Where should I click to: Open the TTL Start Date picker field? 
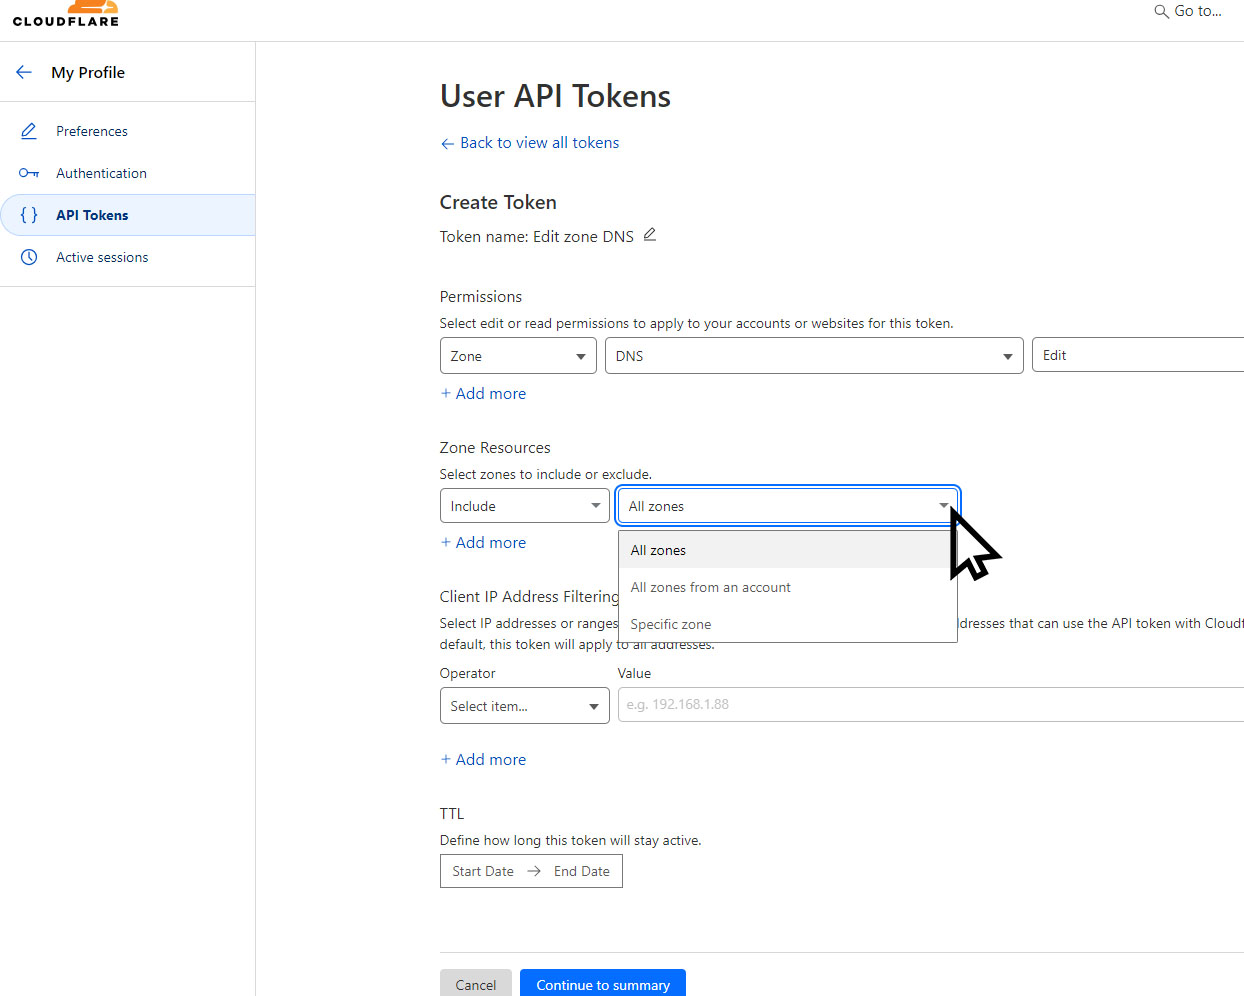[x=483, y=871]
